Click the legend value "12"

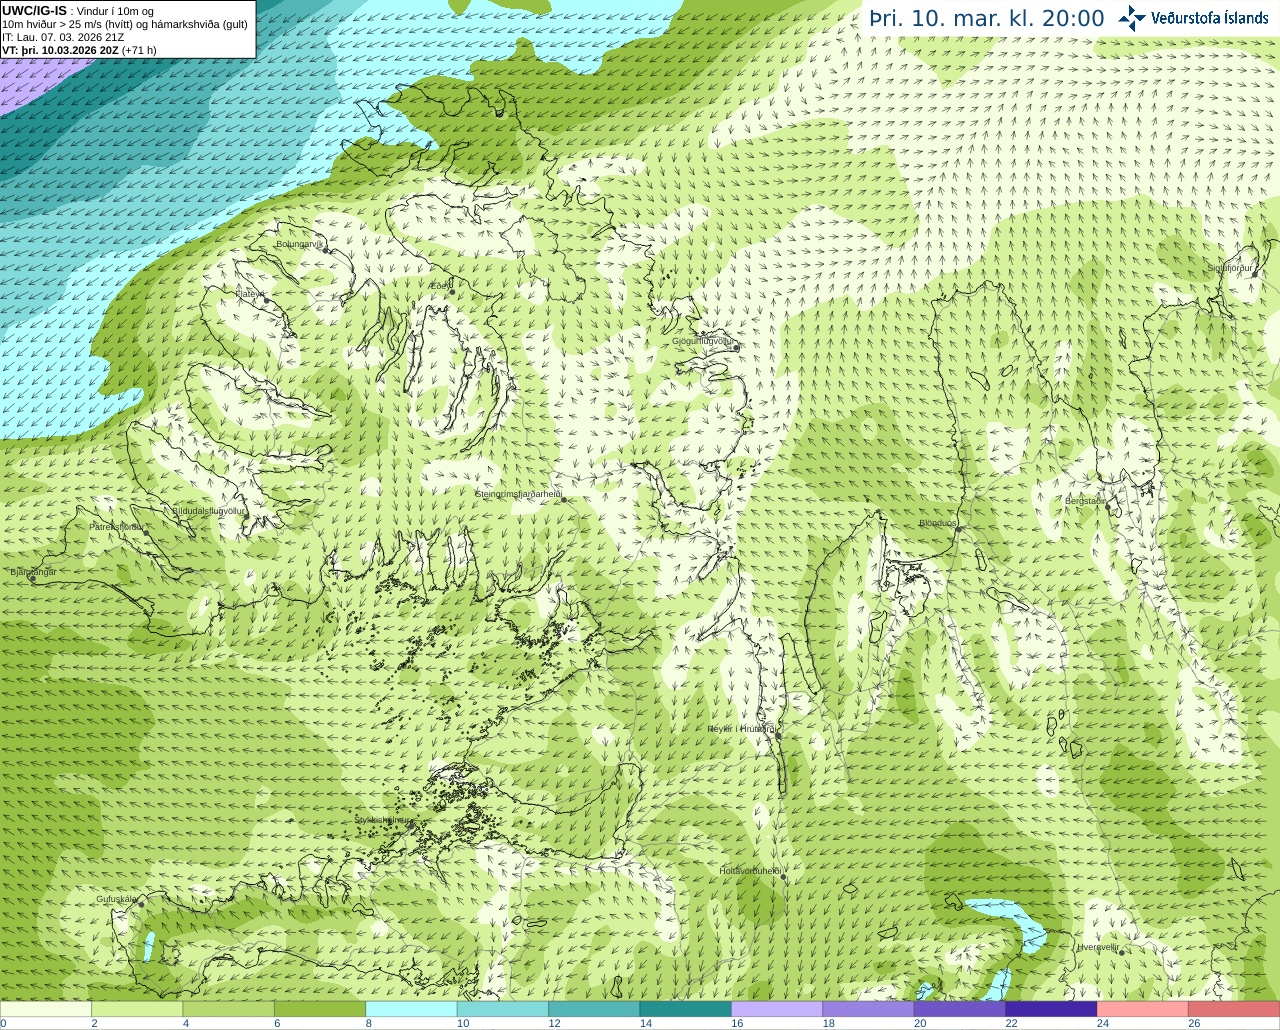pos(554,1023)
